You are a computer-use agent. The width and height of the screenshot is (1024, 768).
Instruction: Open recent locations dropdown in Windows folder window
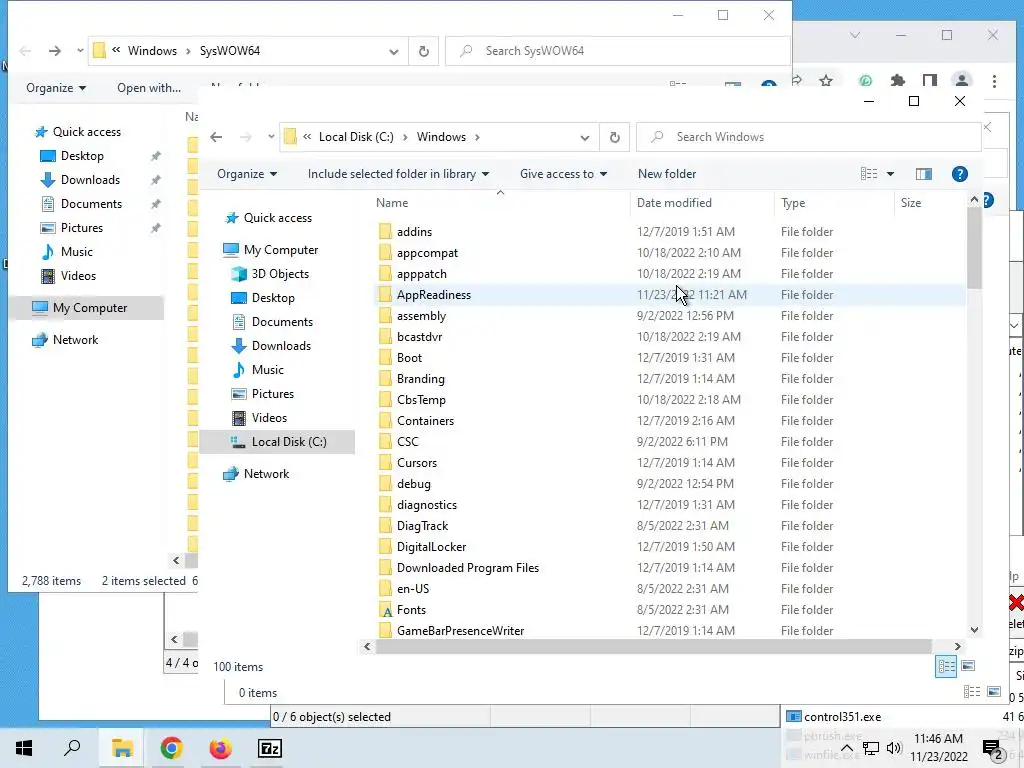click(x=271, y=136)
